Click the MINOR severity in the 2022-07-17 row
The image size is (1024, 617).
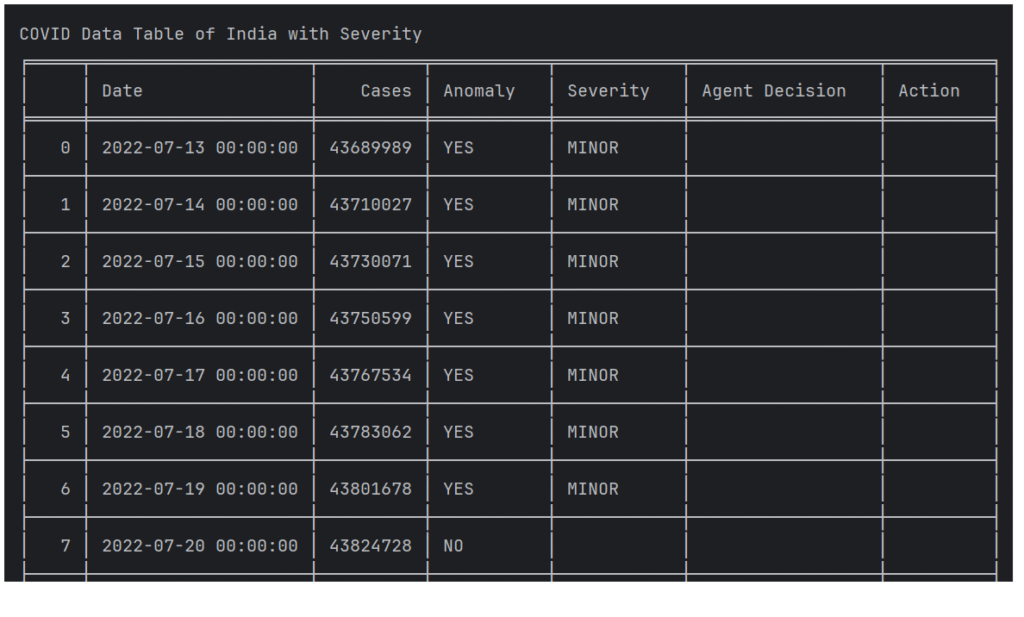(x=593, y=376)
